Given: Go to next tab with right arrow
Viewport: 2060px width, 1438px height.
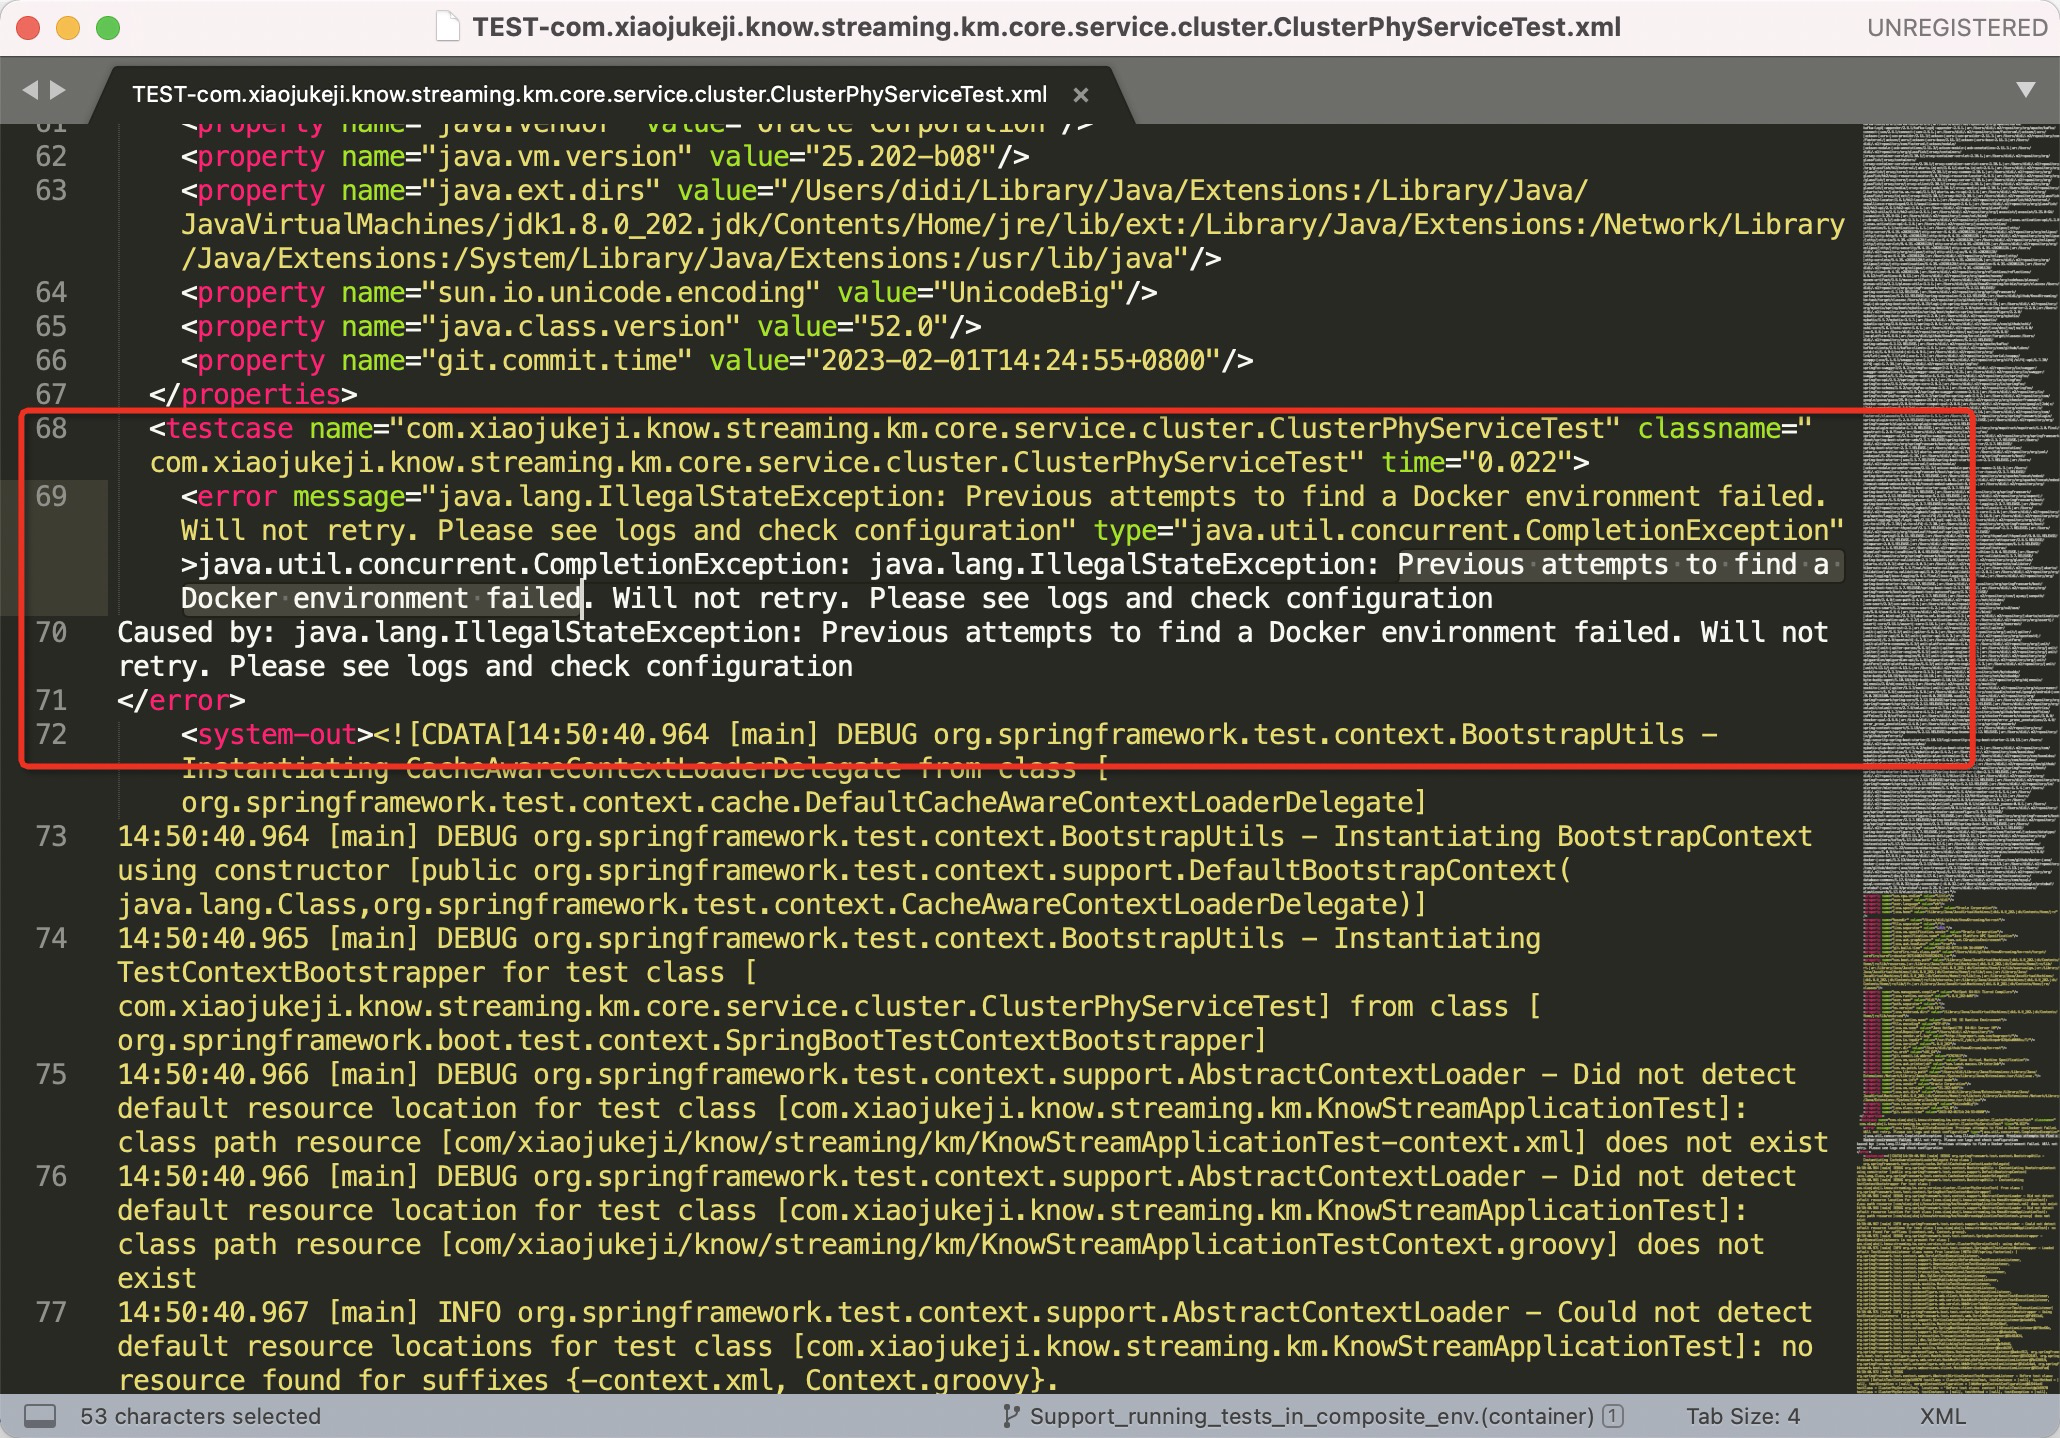Looking at the screenshot, I should tap(58, 90).
